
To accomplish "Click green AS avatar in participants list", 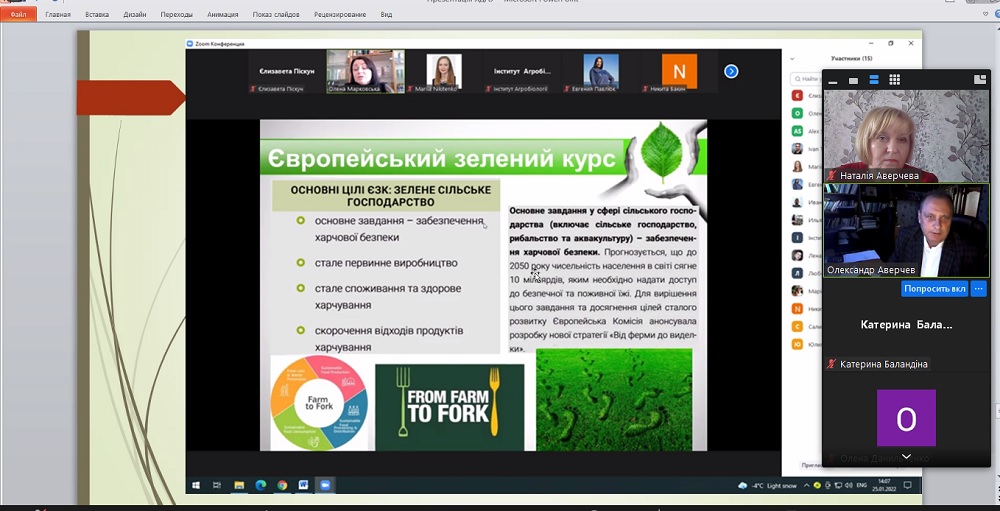I will [797, 131].
